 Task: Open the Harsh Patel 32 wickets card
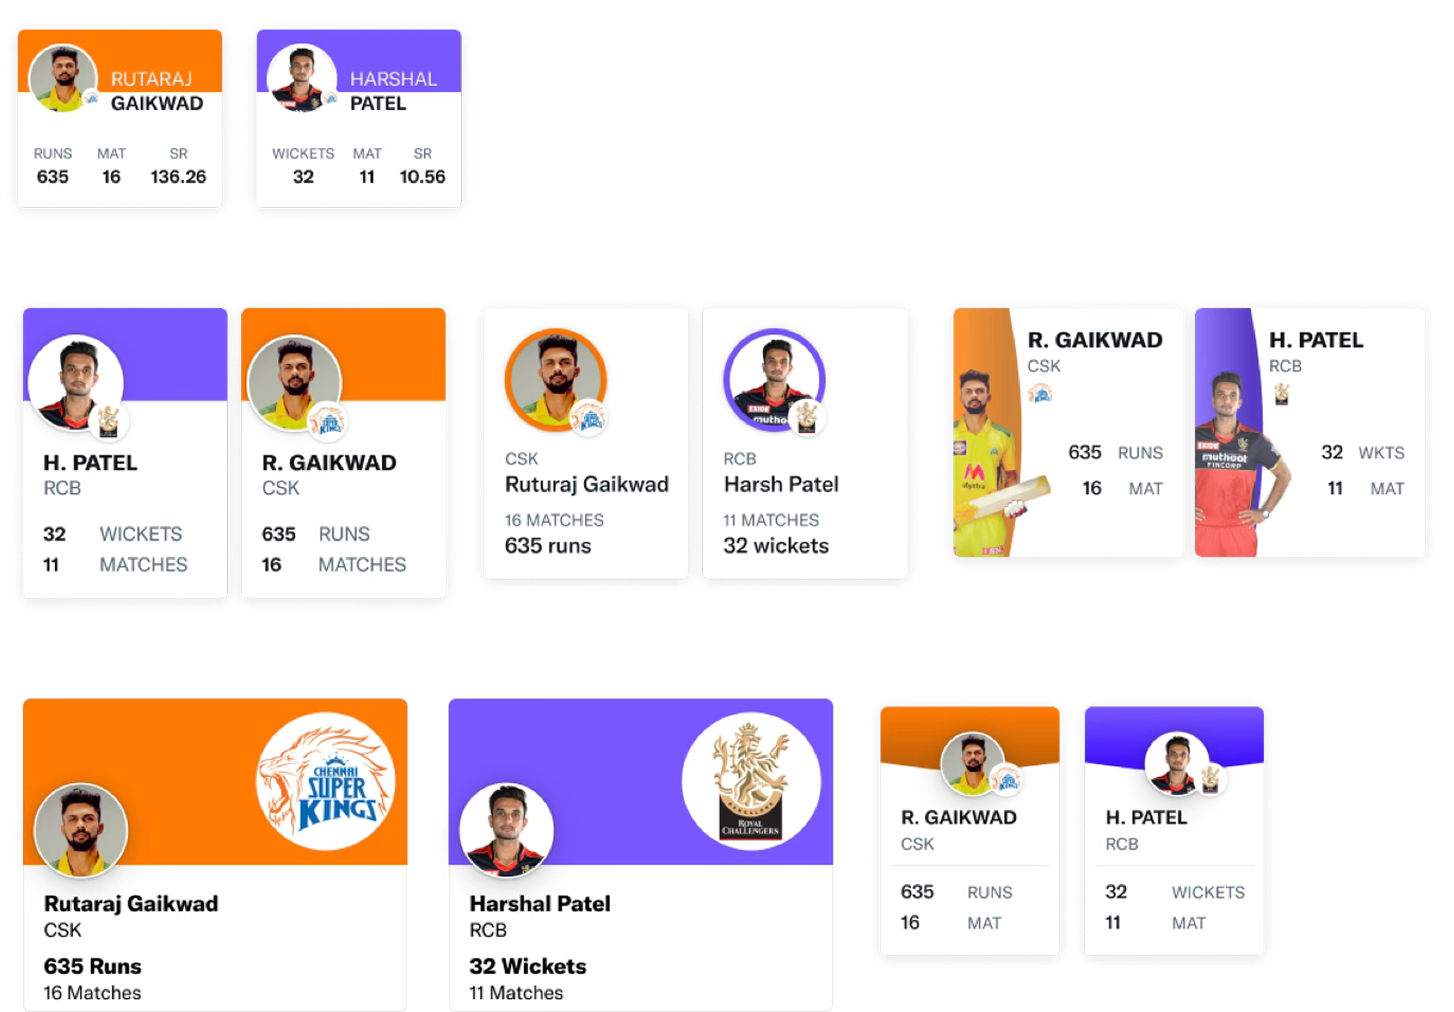point(805,443)
